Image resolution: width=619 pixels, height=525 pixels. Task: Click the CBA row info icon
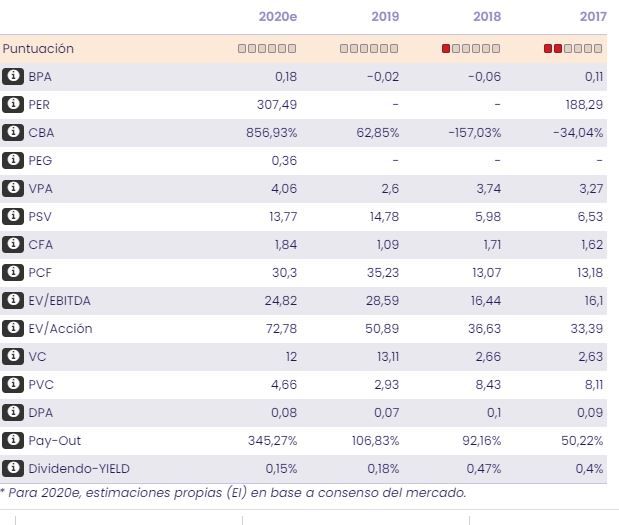pyautogui.click(x=13, y=132)
